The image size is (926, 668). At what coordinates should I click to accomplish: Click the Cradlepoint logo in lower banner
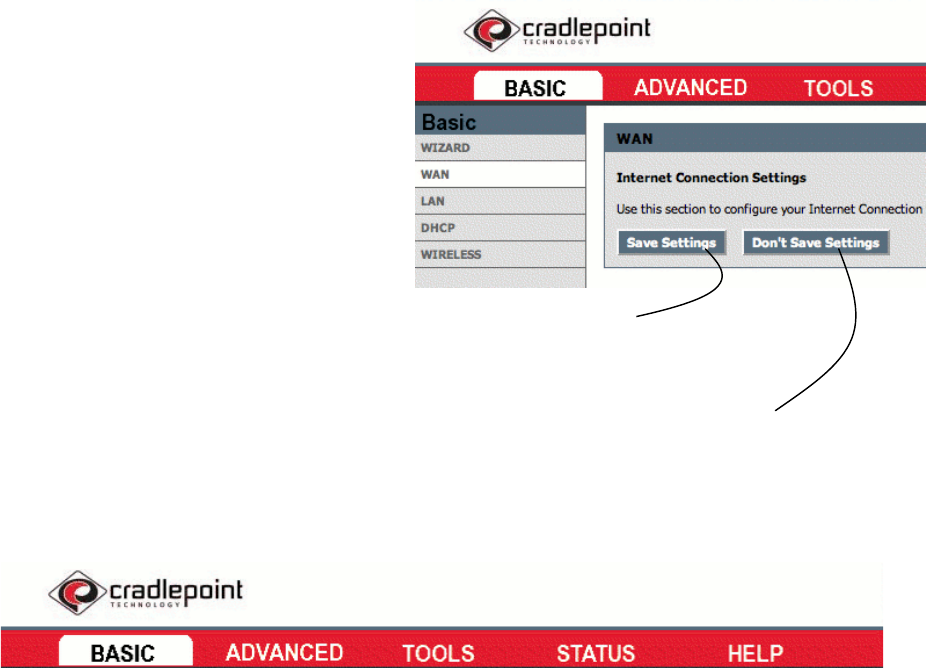[x=145, y=592]
